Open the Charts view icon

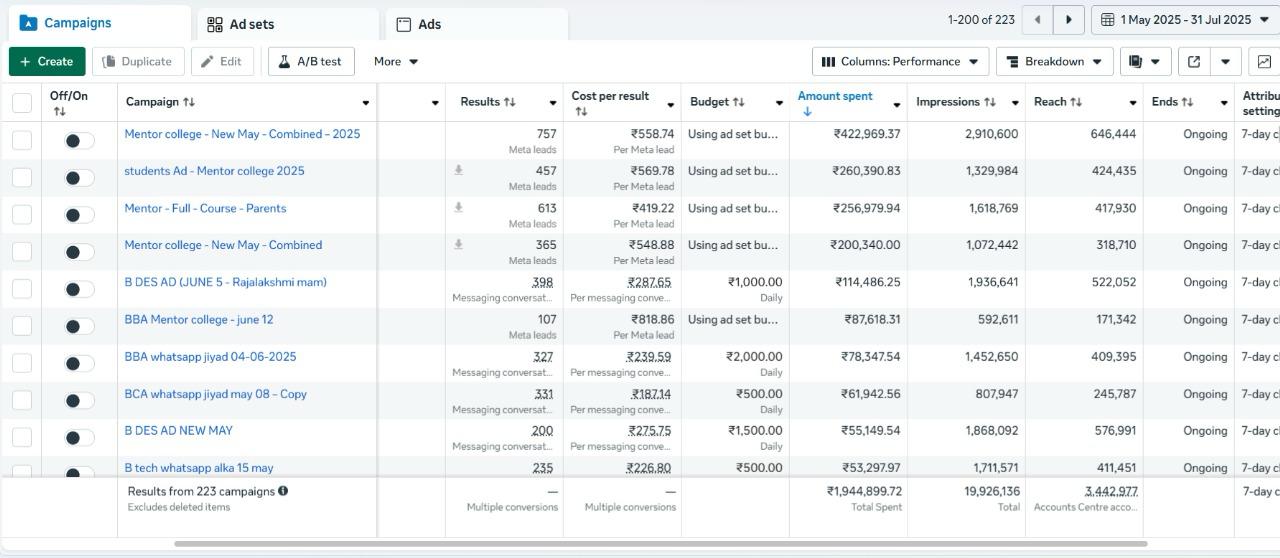tap(1264, 61)
